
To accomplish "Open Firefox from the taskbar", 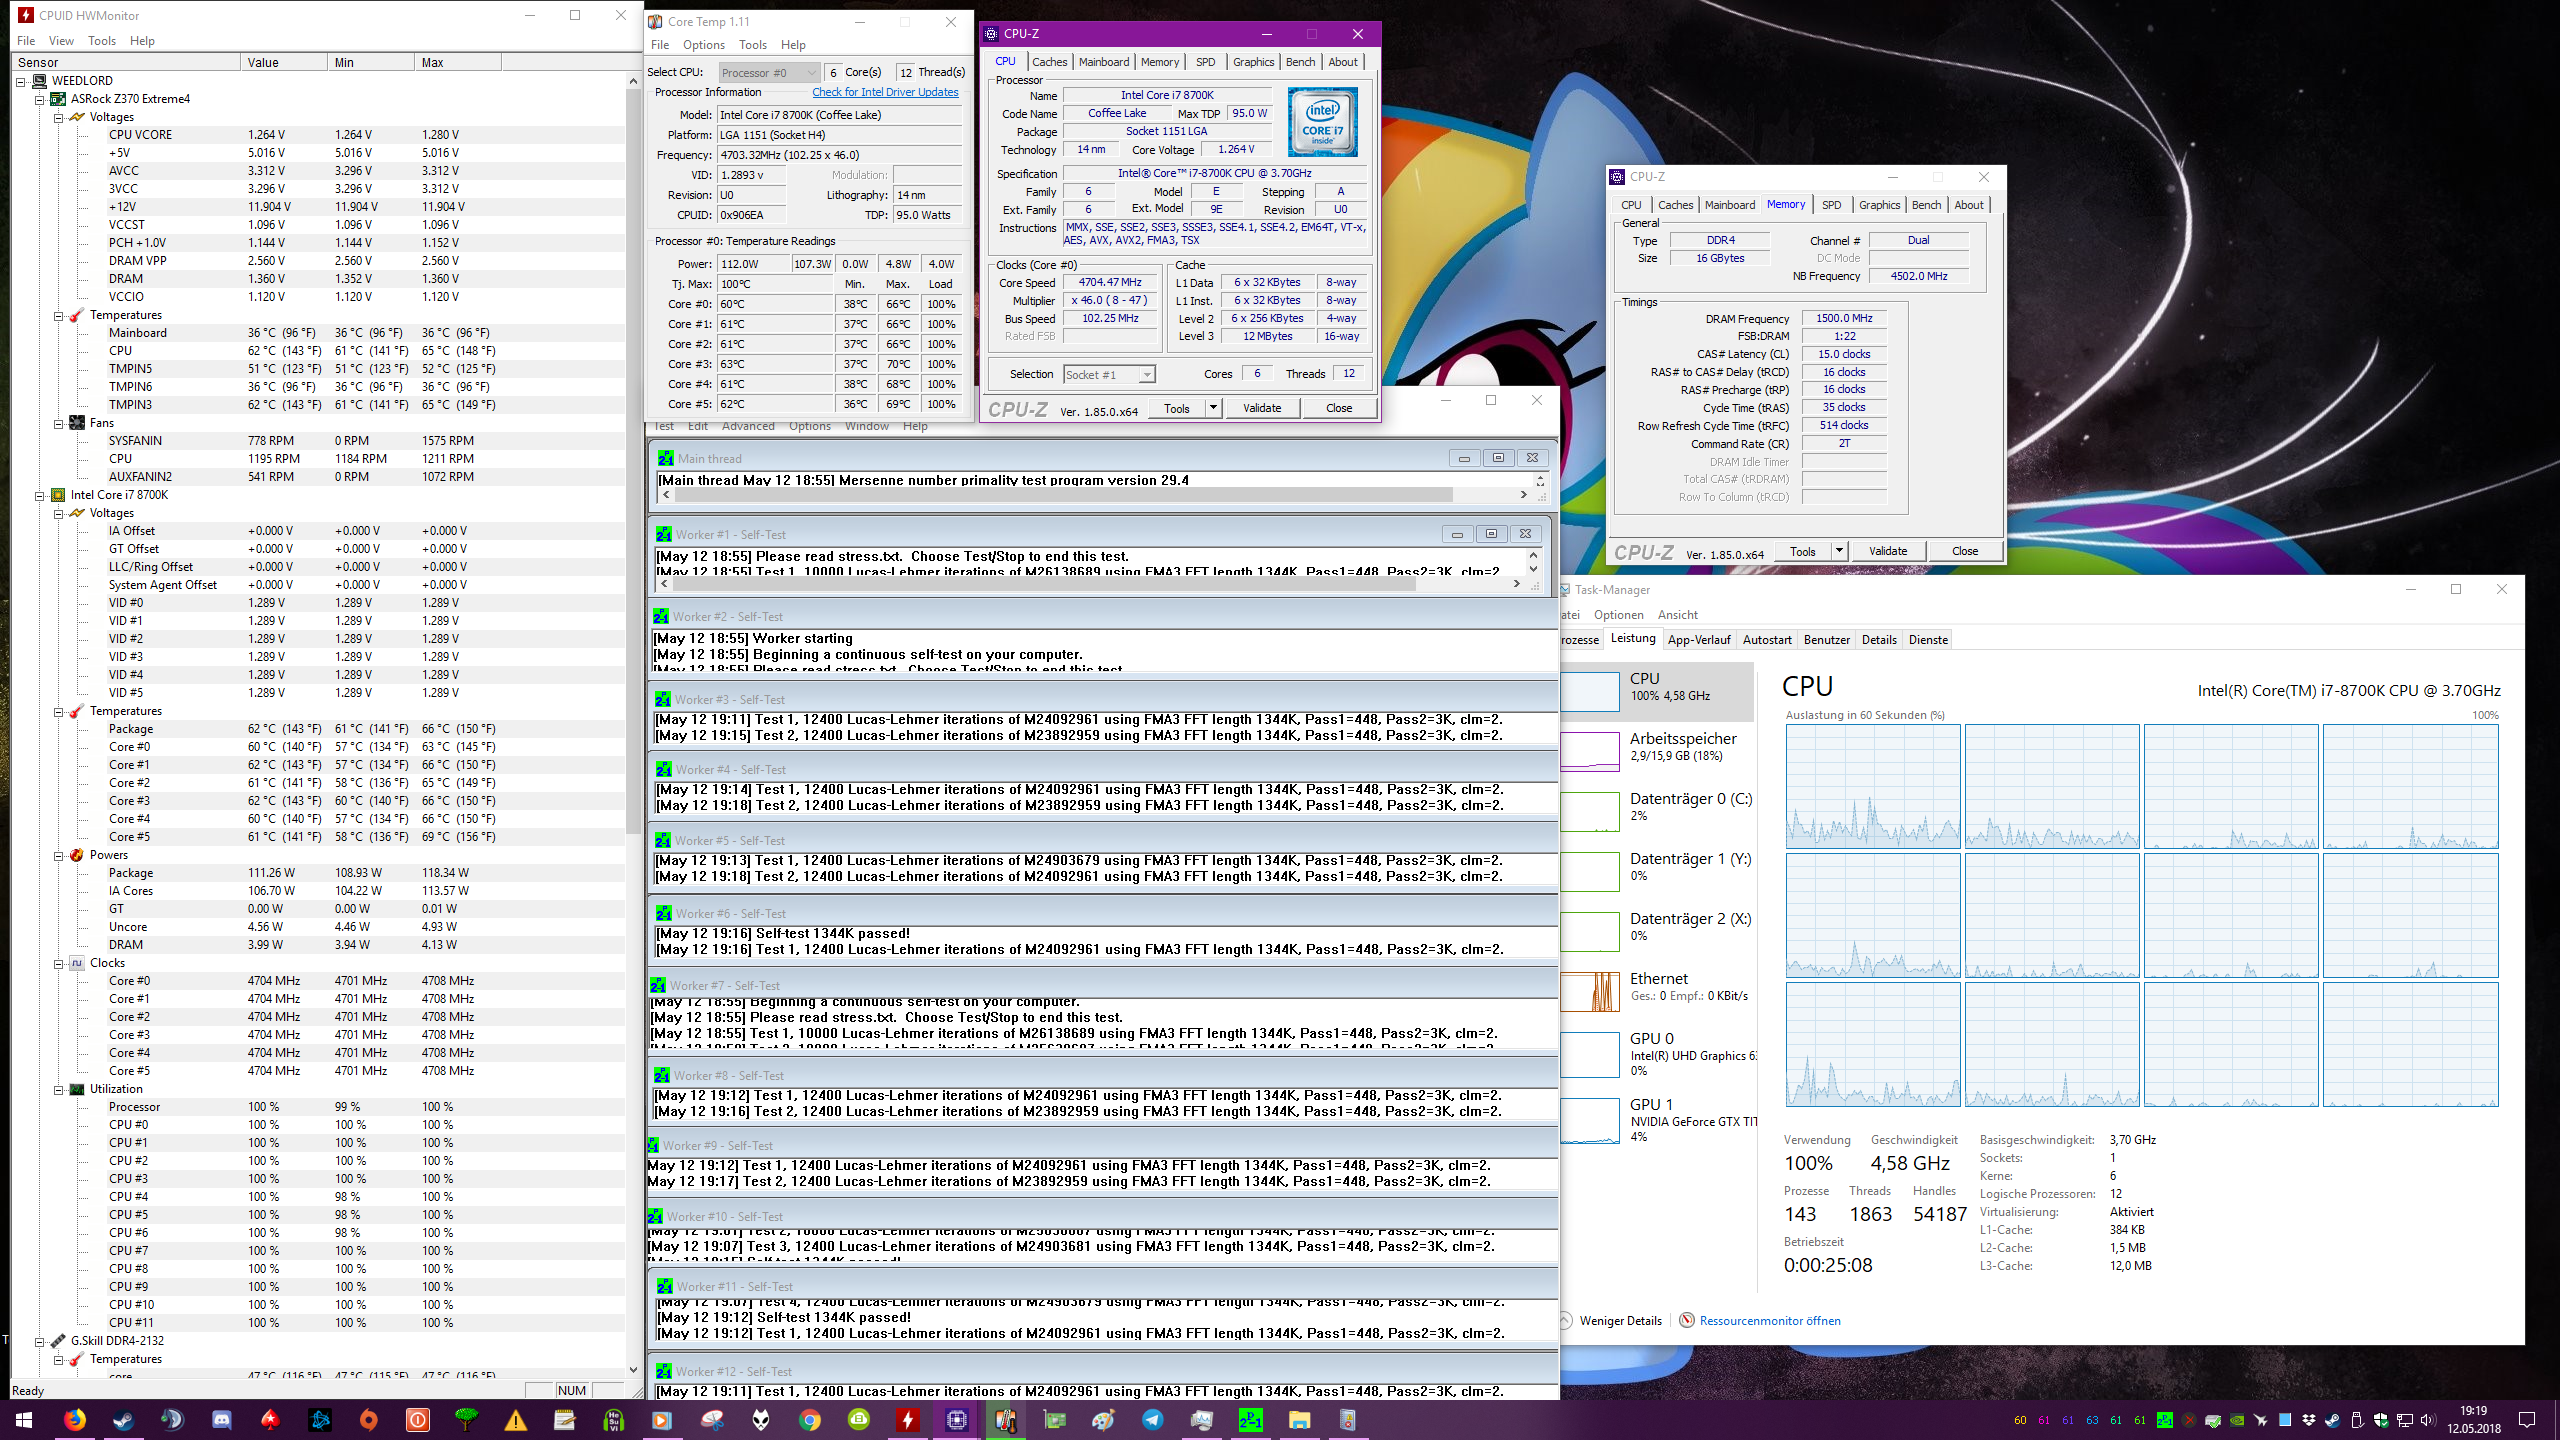I will point(75,1420).
